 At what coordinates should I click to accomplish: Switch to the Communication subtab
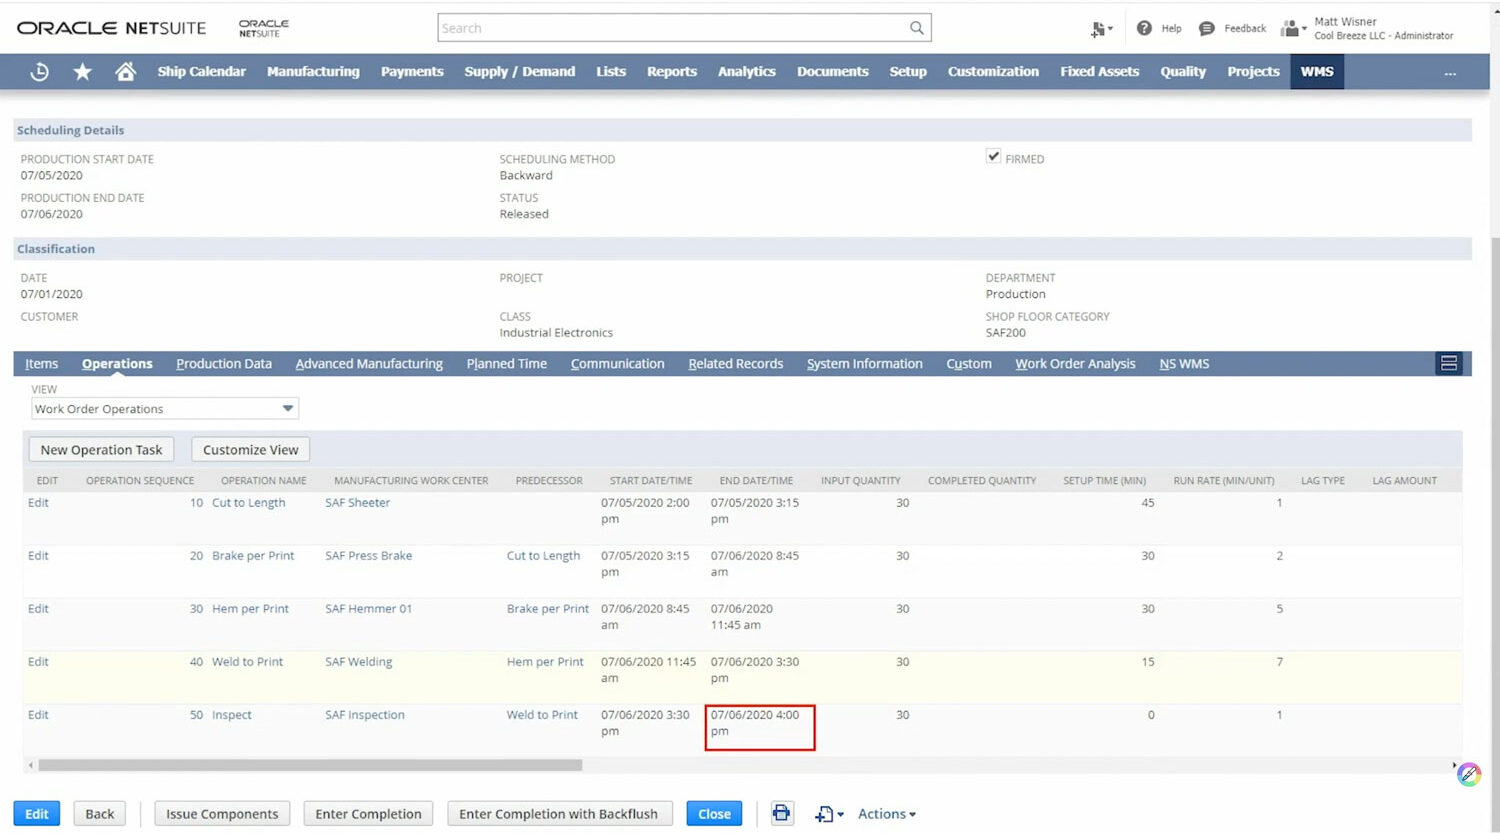tap(618, 364)
